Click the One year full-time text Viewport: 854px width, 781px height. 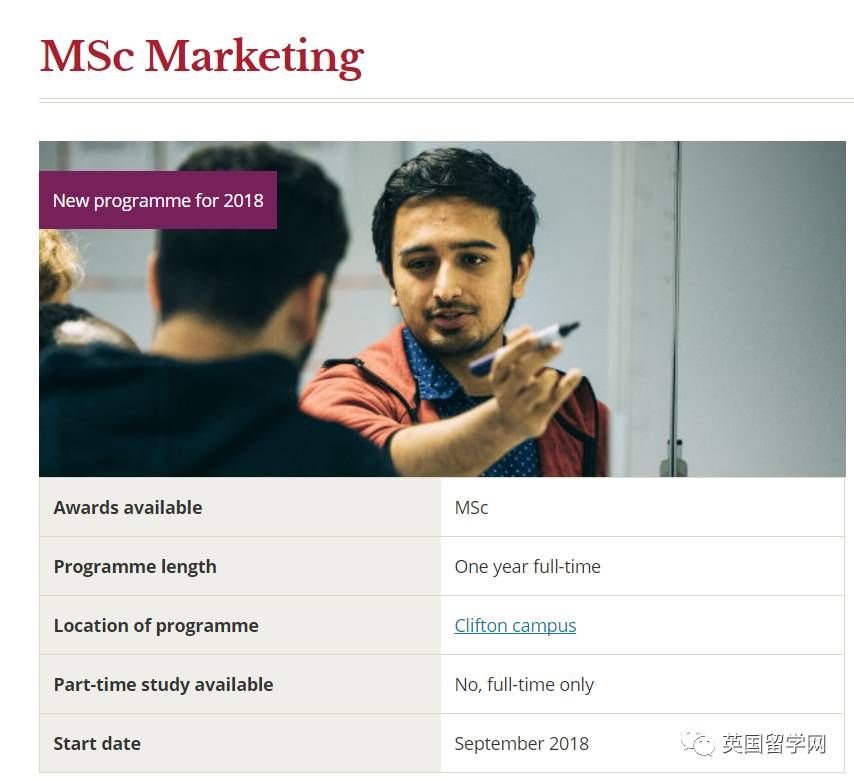click(527, 566)
